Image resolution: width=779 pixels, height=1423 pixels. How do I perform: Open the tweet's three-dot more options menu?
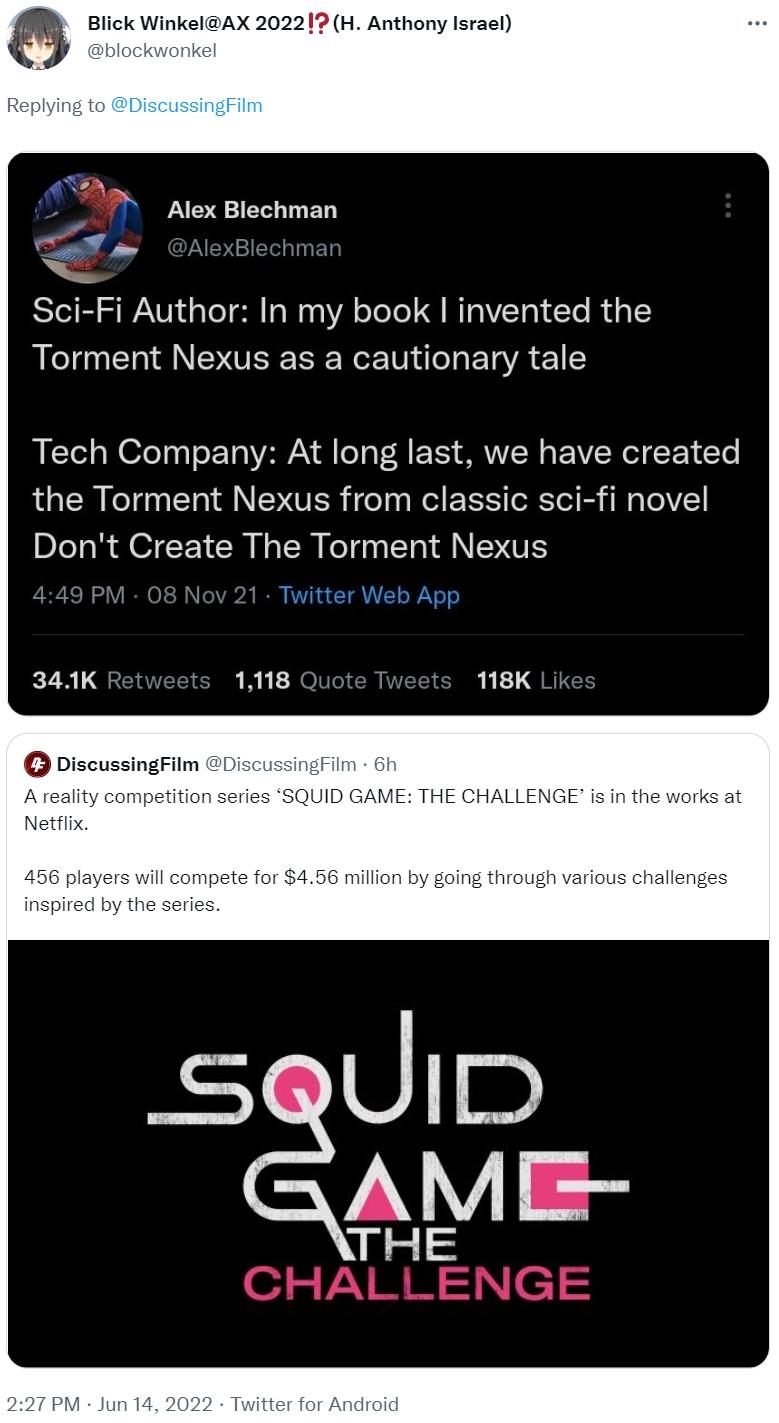coord(757,23)
